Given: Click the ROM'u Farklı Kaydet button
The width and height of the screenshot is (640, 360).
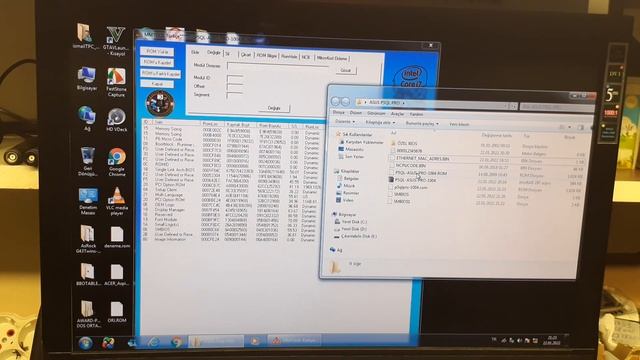Looking at the screenshot, I should (x=160, y=74).
